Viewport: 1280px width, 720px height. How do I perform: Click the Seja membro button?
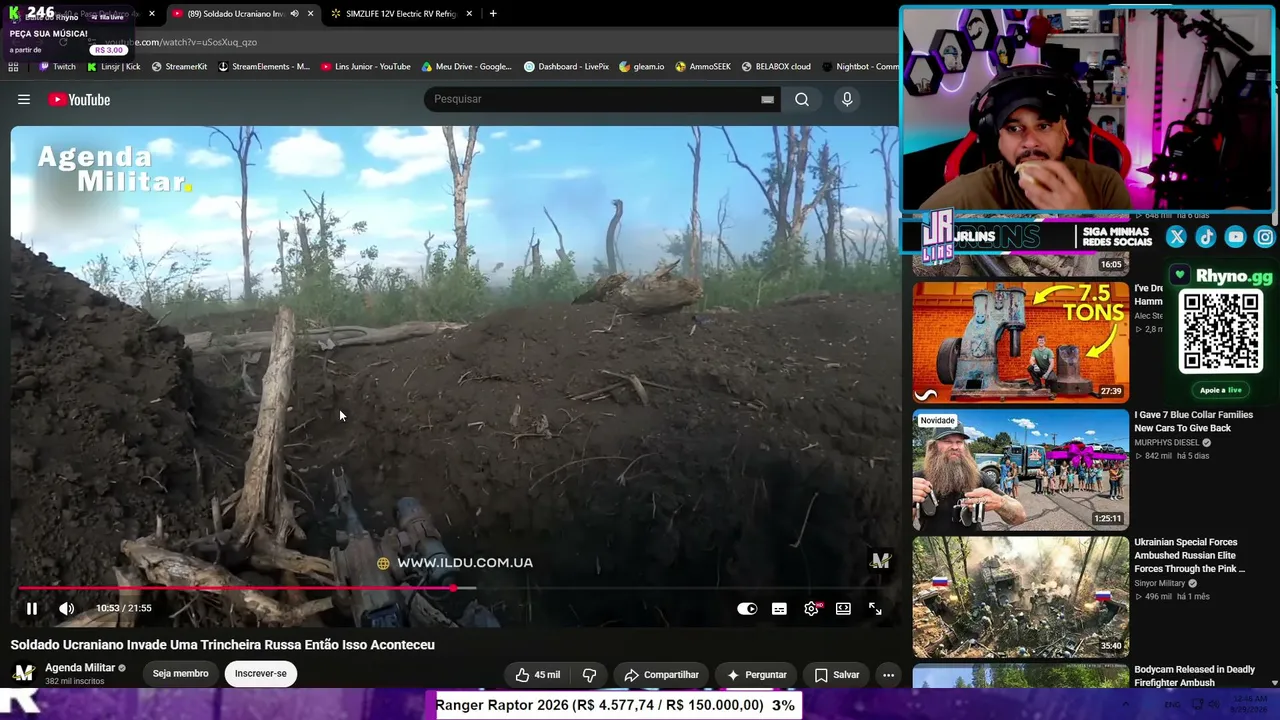point(180,674)
